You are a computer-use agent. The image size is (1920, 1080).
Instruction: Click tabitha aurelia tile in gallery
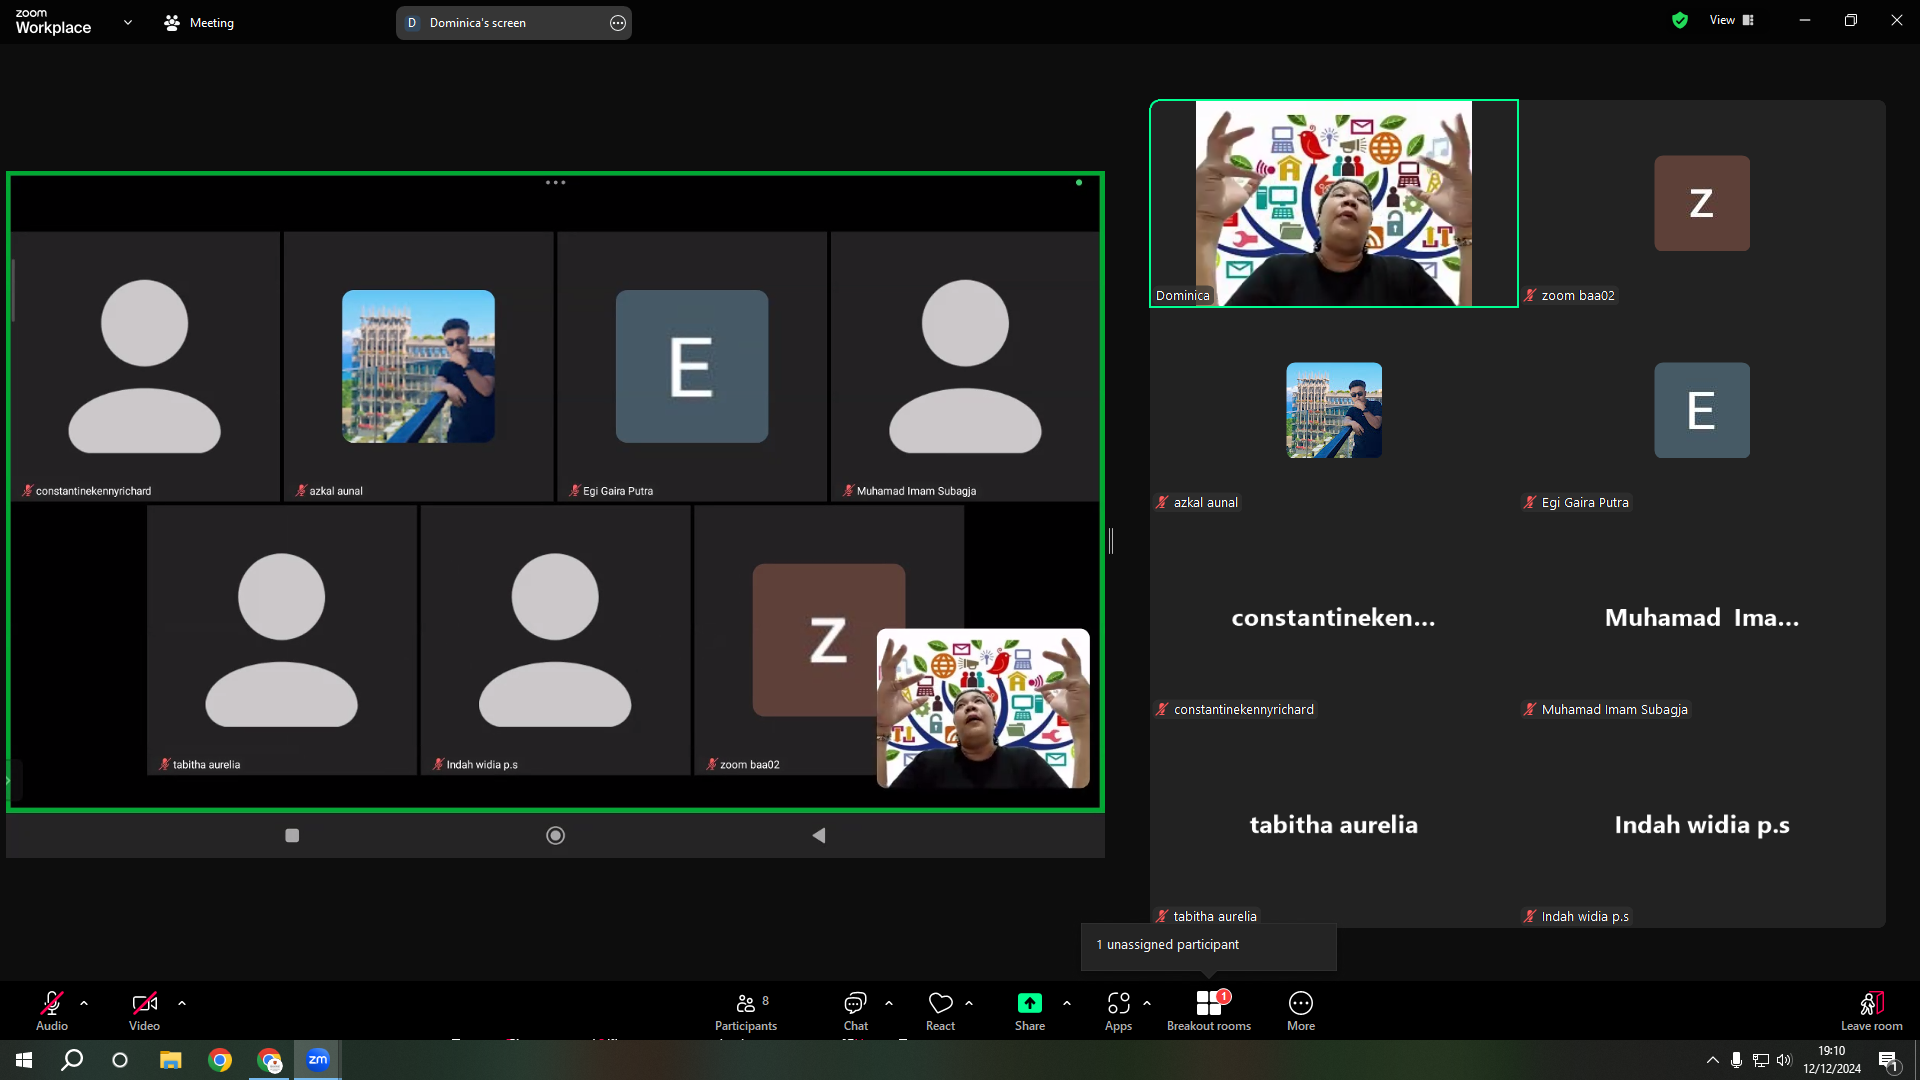pos(1334,824)
